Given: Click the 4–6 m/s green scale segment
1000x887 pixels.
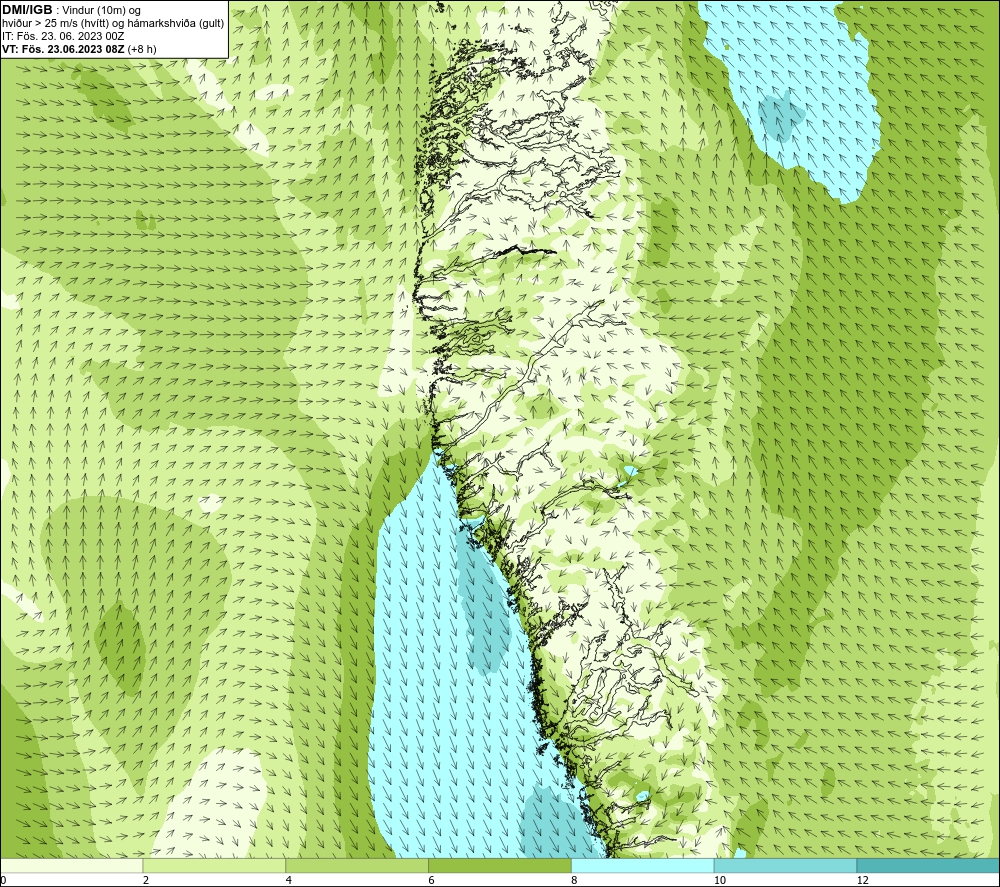Looking at the screenshot, I should pos(357,865).
